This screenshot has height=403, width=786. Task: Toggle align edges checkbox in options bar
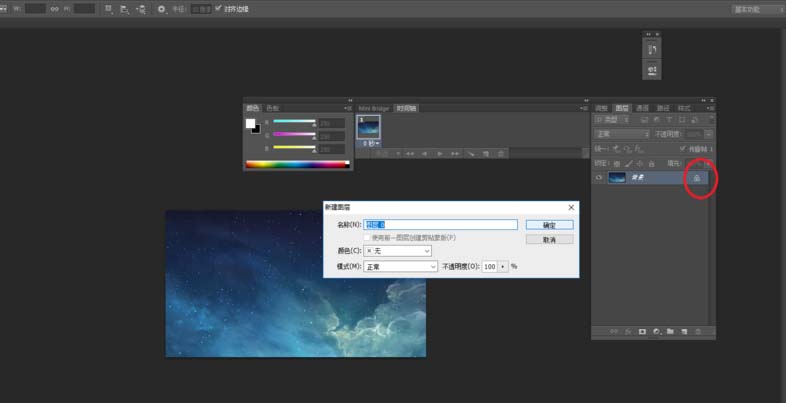click(x=218, y=9)
